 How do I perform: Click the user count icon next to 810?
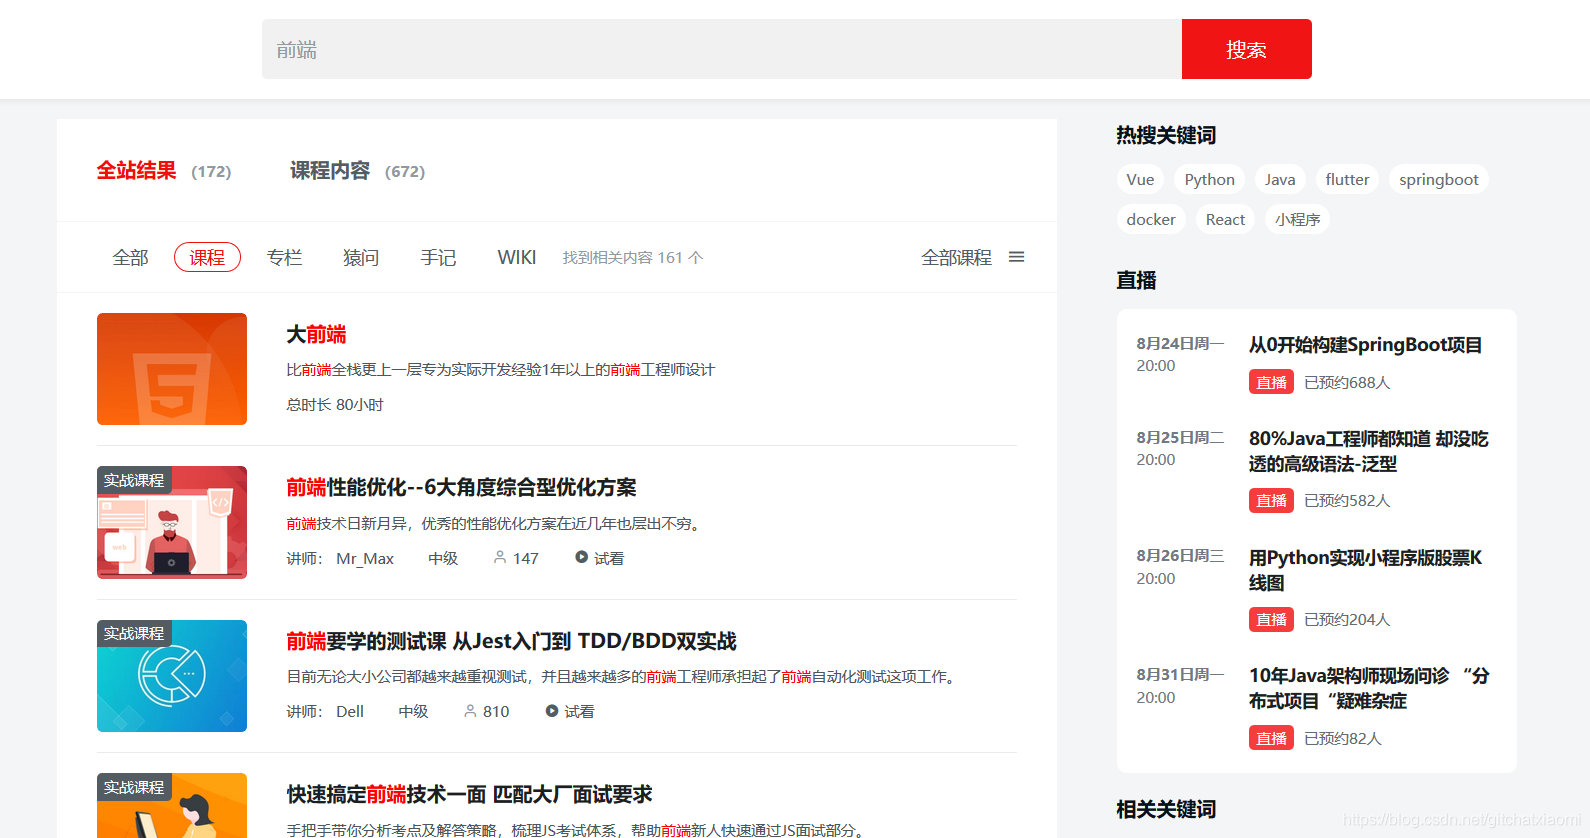point(470,711)
